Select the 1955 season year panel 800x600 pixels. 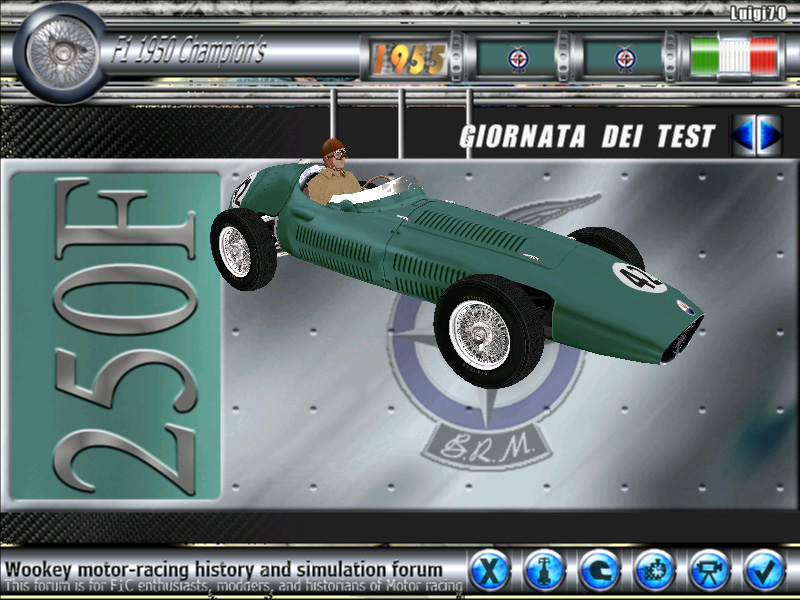pos(409,59)
